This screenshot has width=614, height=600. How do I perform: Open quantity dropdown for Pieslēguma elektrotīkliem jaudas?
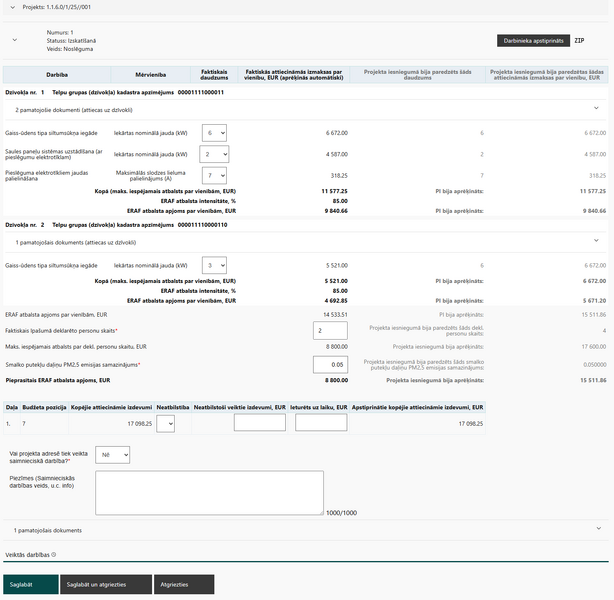[214, 176]
